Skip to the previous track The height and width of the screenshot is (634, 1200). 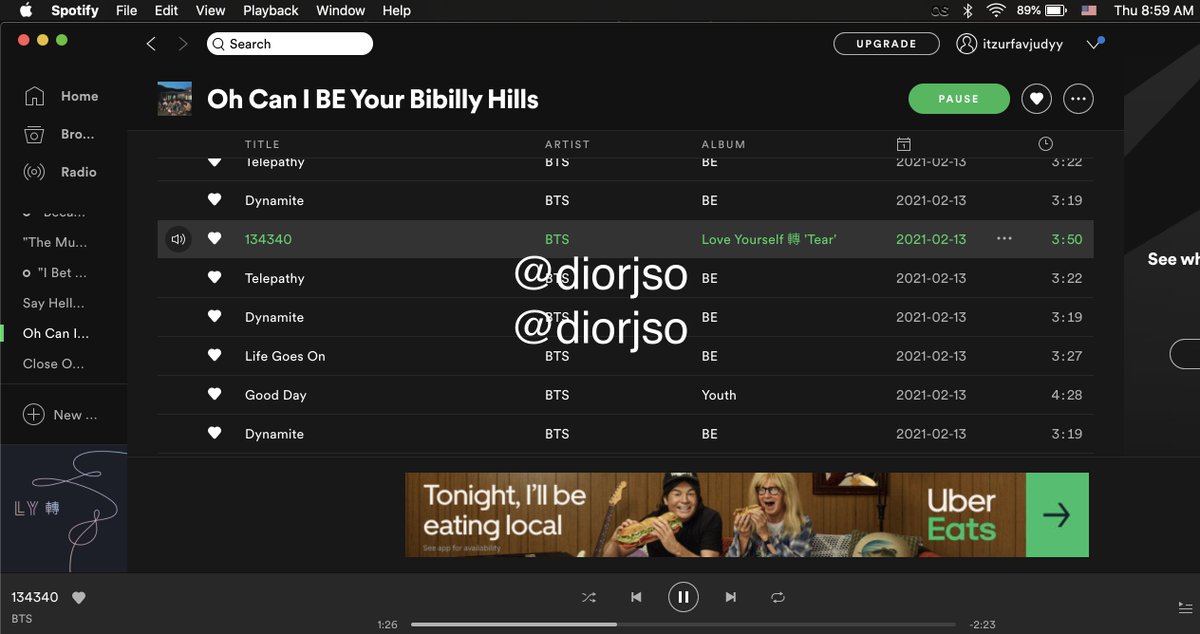(636, 597)
